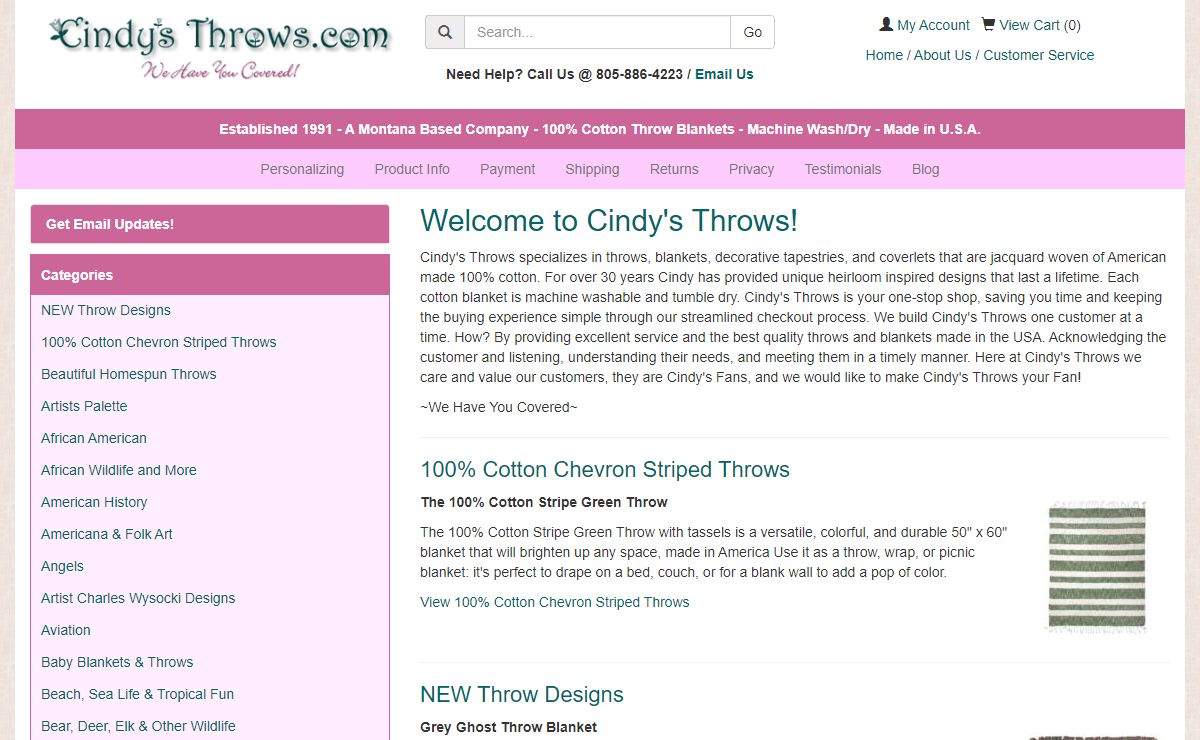Select American History category
This screenshot has width=1200, height=740.
pos(94,502)
